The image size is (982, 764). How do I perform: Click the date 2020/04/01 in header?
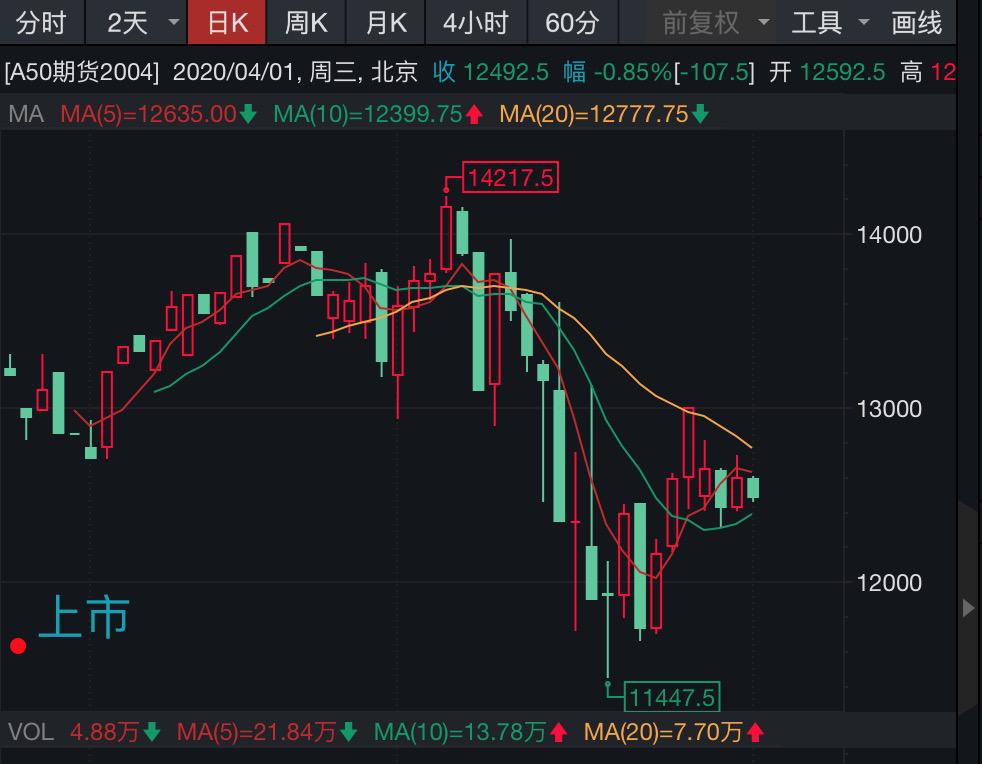pyautogui.click(x=233, y=72)
